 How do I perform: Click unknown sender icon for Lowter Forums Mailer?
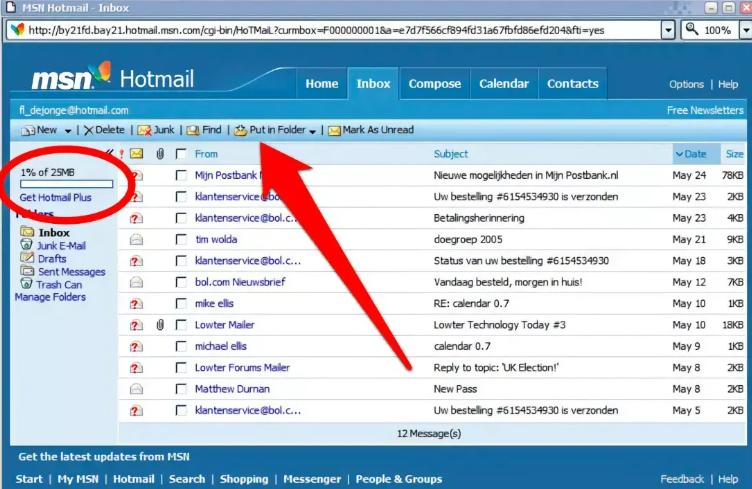136,368
